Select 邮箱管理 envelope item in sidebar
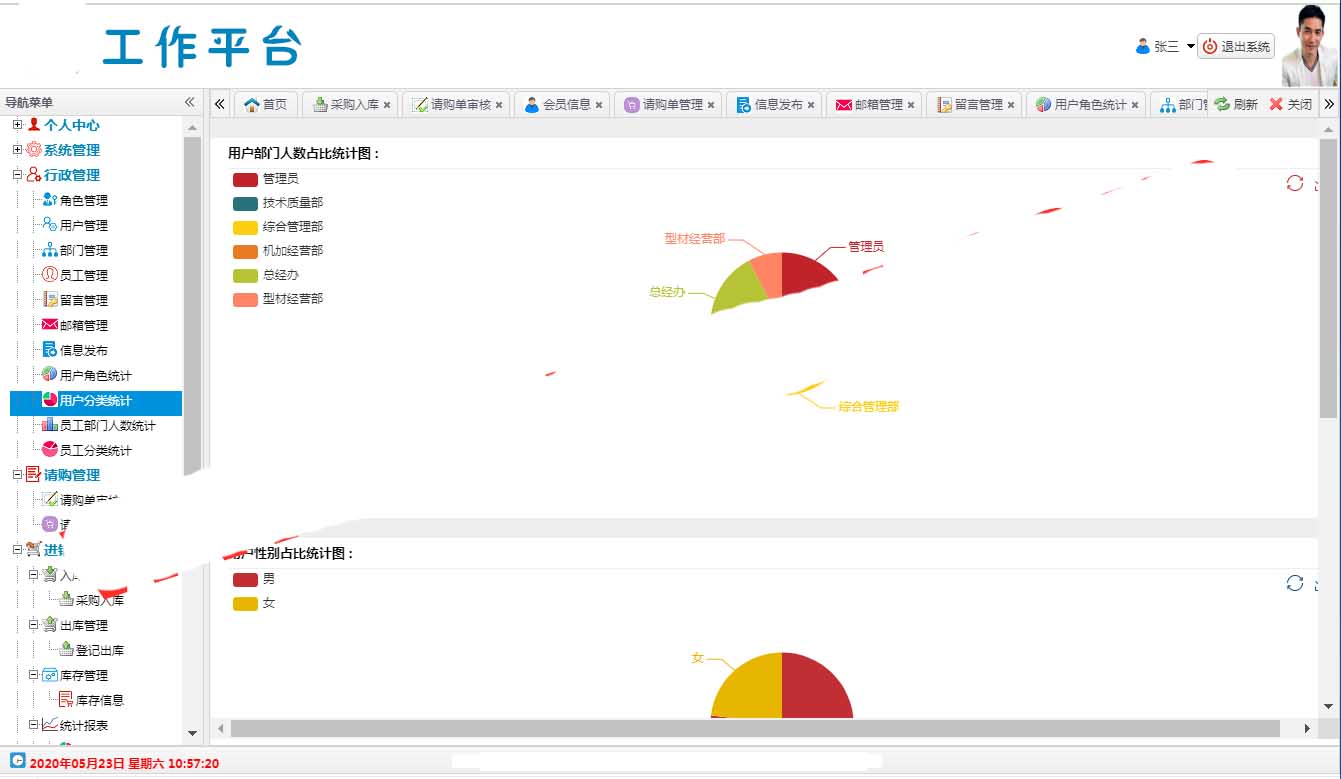 pos(83,325)
